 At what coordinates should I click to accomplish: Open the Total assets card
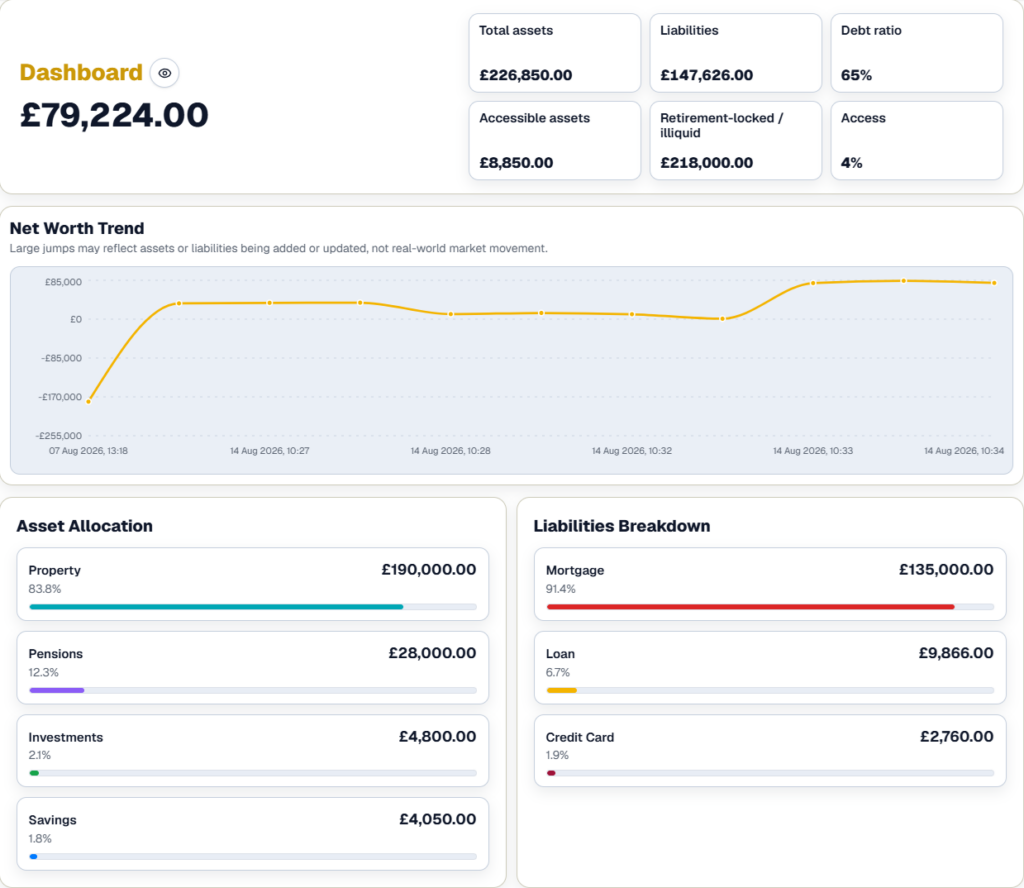(x=554, y=53)
